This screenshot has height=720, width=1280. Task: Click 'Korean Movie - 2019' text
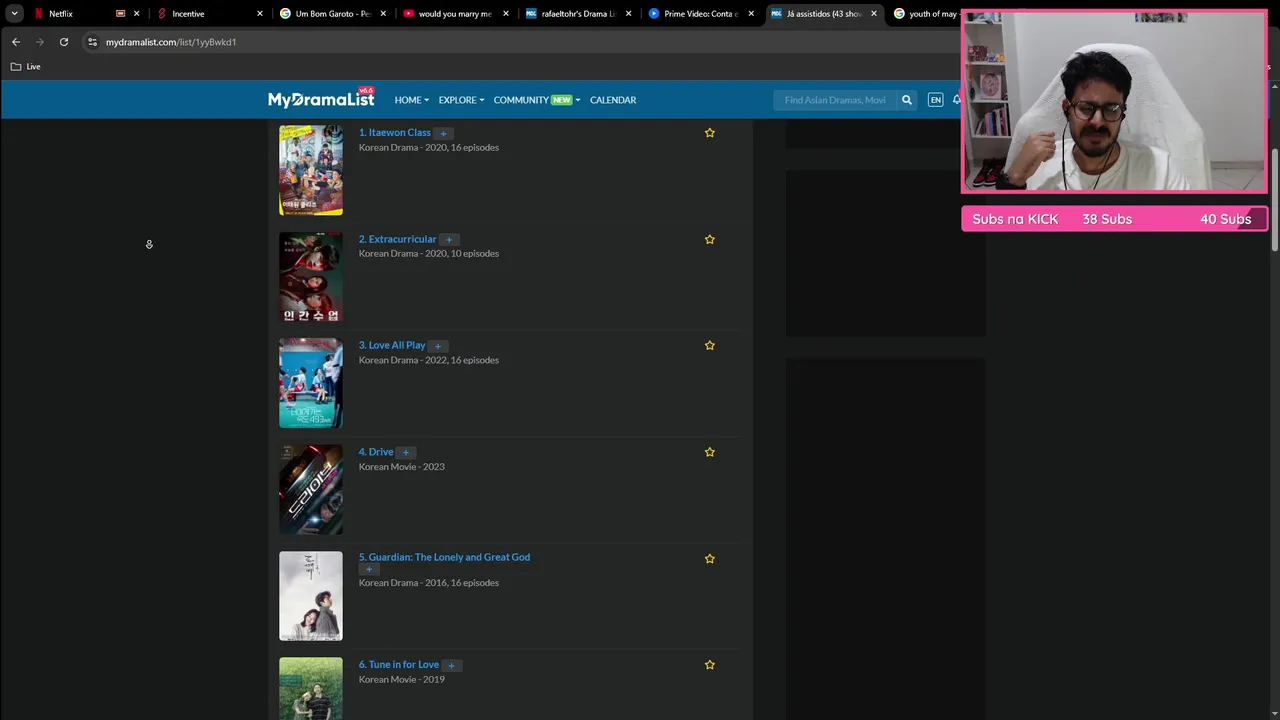402,679
